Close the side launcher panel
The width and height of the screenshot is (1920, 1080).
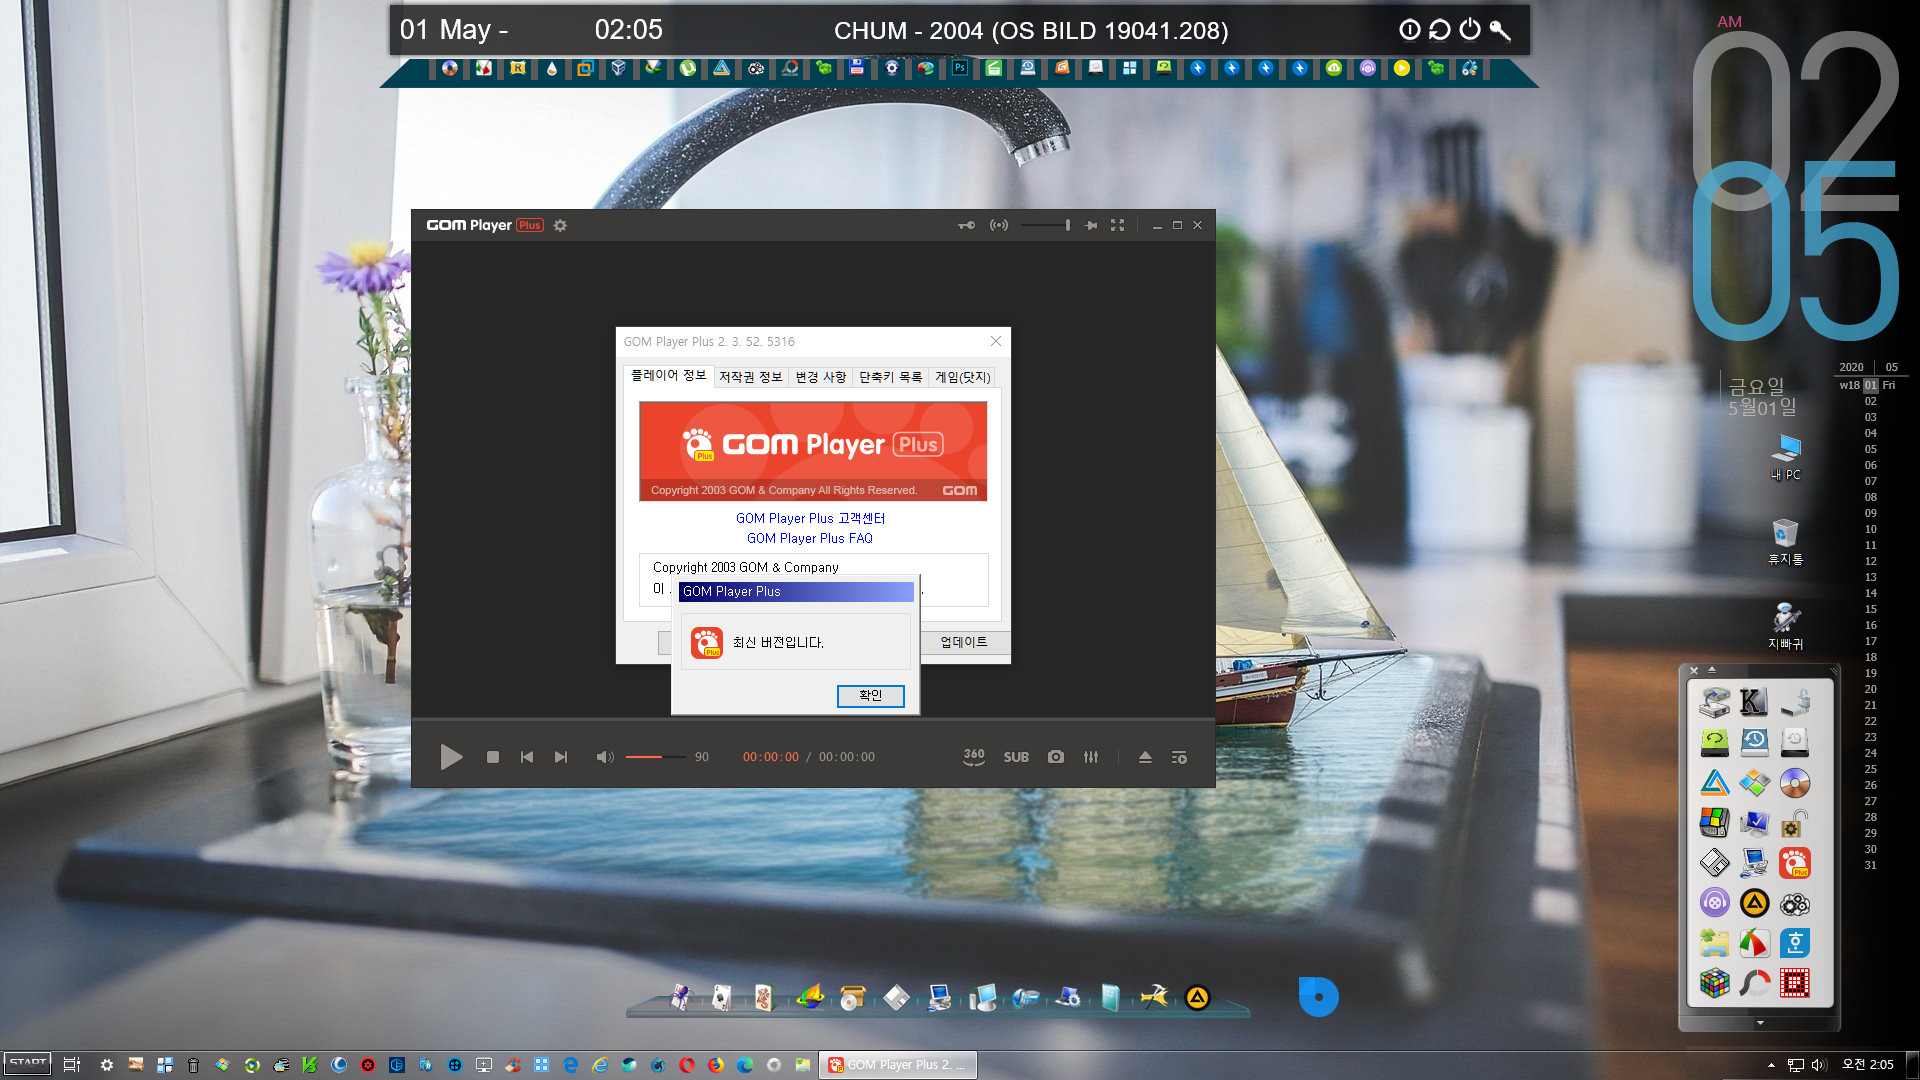click(1694, 670)
